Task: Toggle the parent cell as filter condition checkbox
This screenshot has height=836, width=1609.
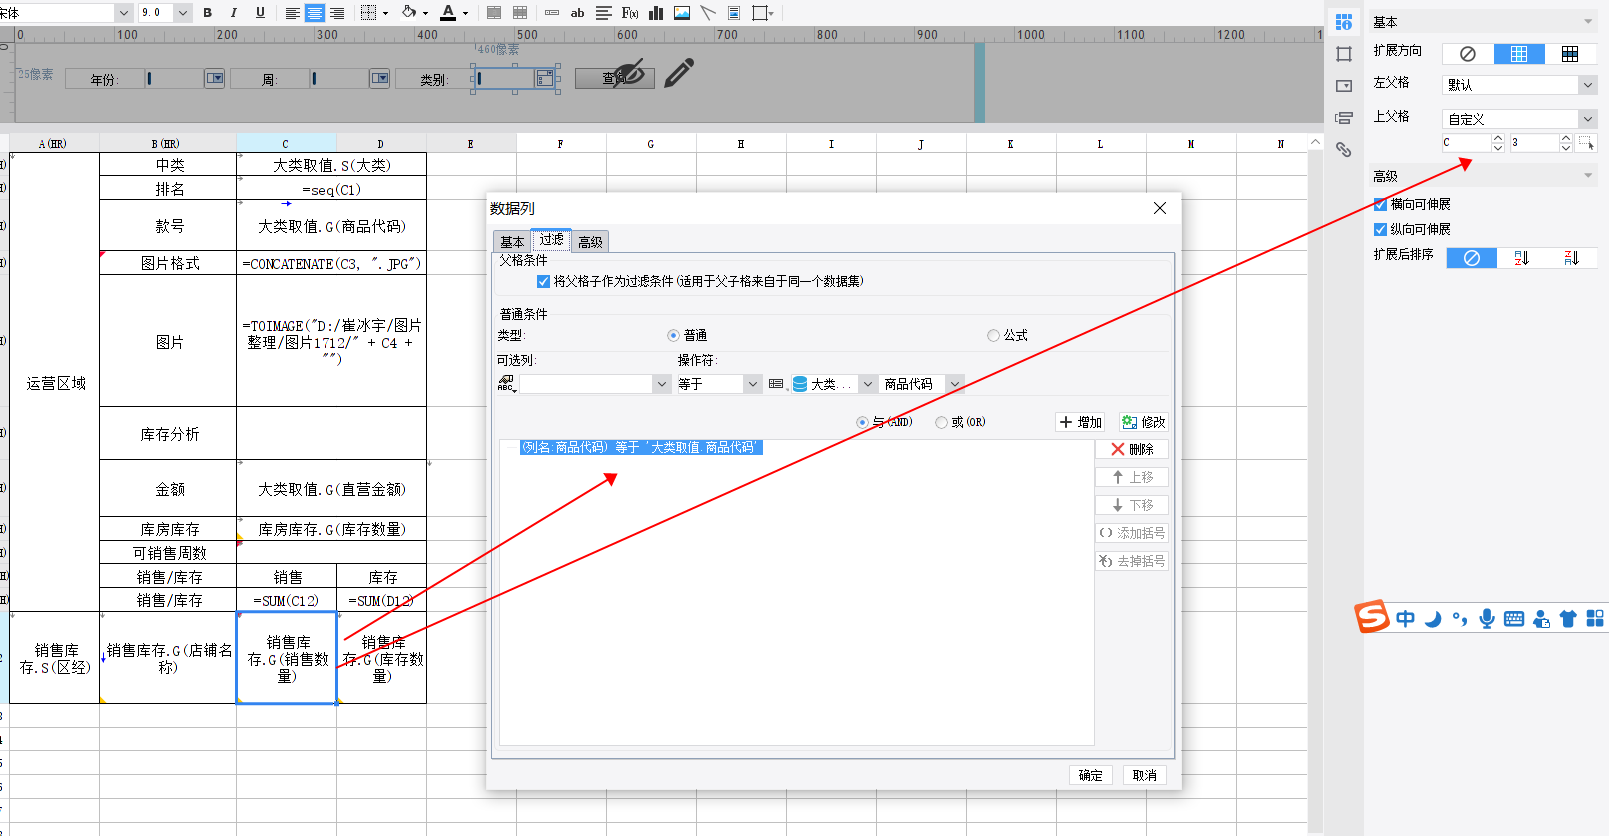Action: tap(544, 282)
